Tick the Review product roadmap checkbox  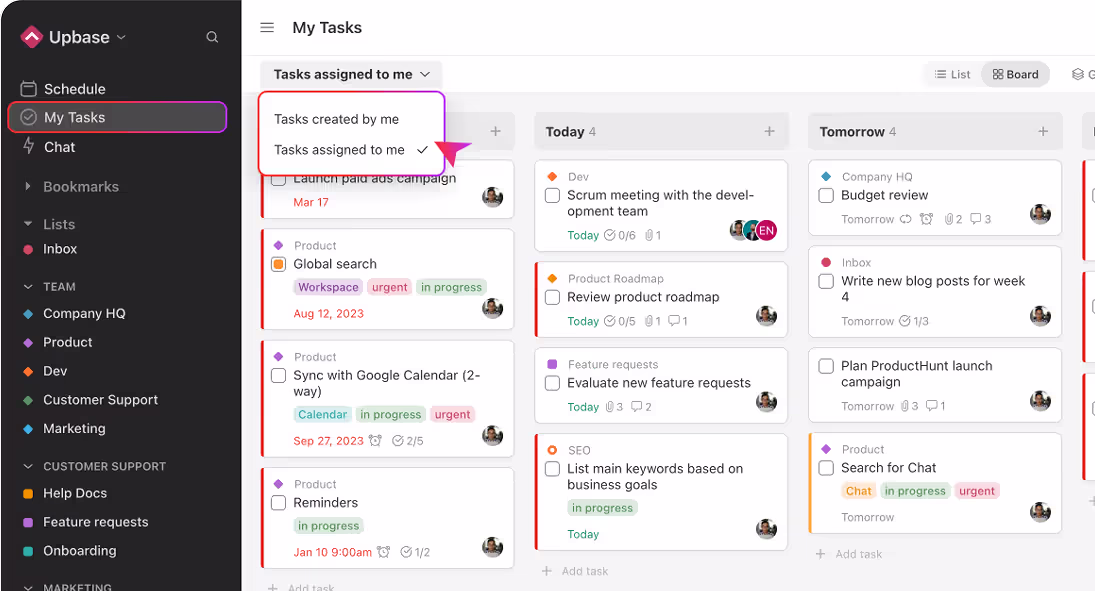552,298
